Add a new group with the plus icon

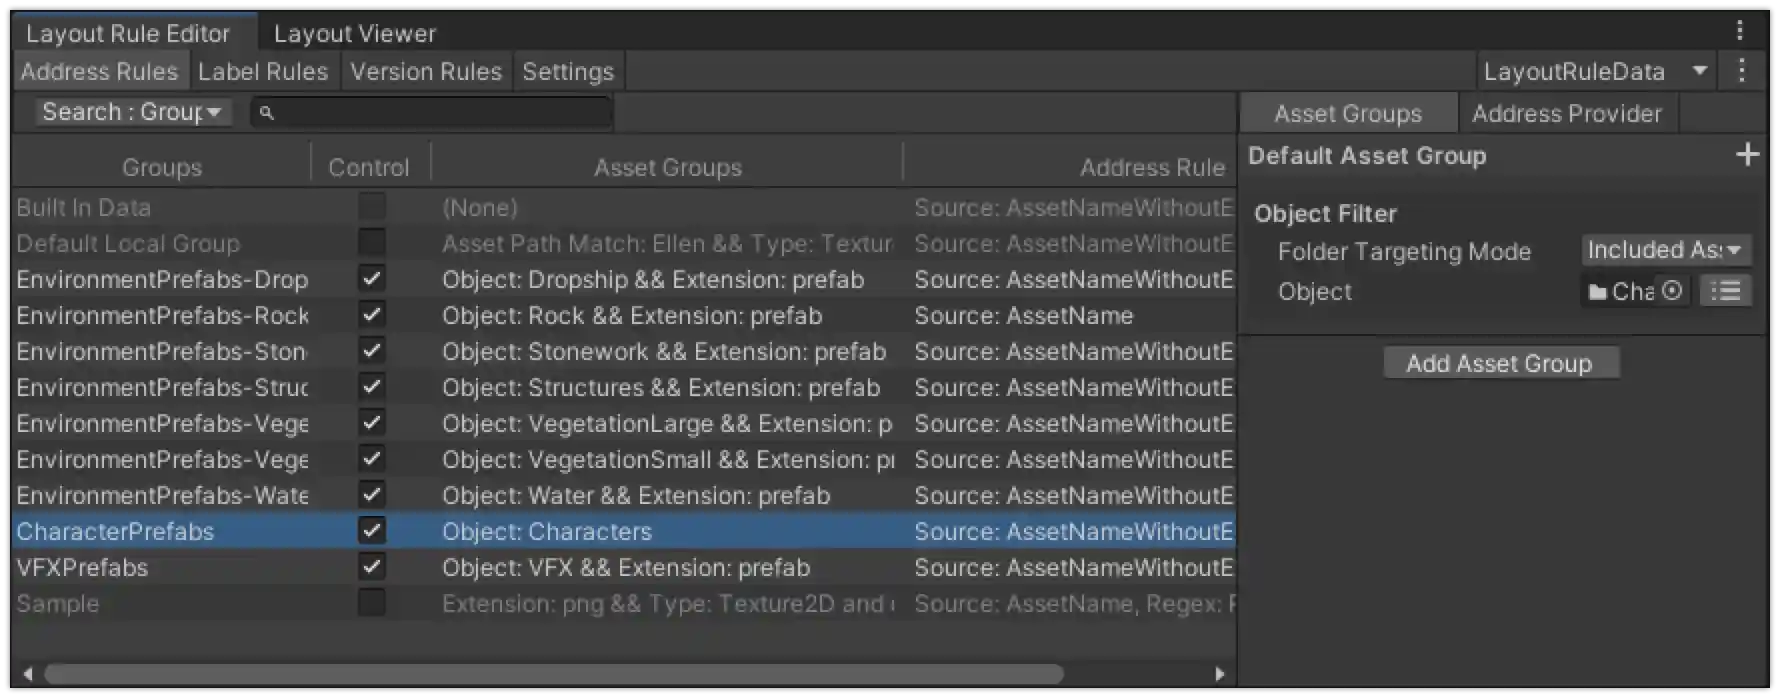click(x=1748, y=154)
